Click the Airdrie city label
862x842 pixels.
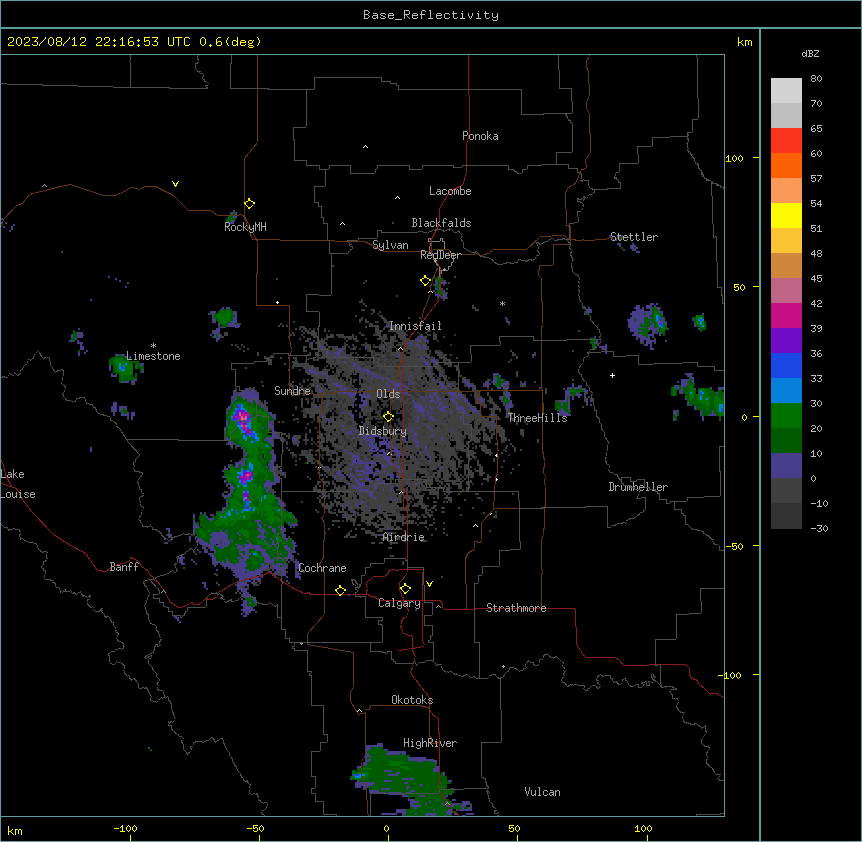point(404,538)
